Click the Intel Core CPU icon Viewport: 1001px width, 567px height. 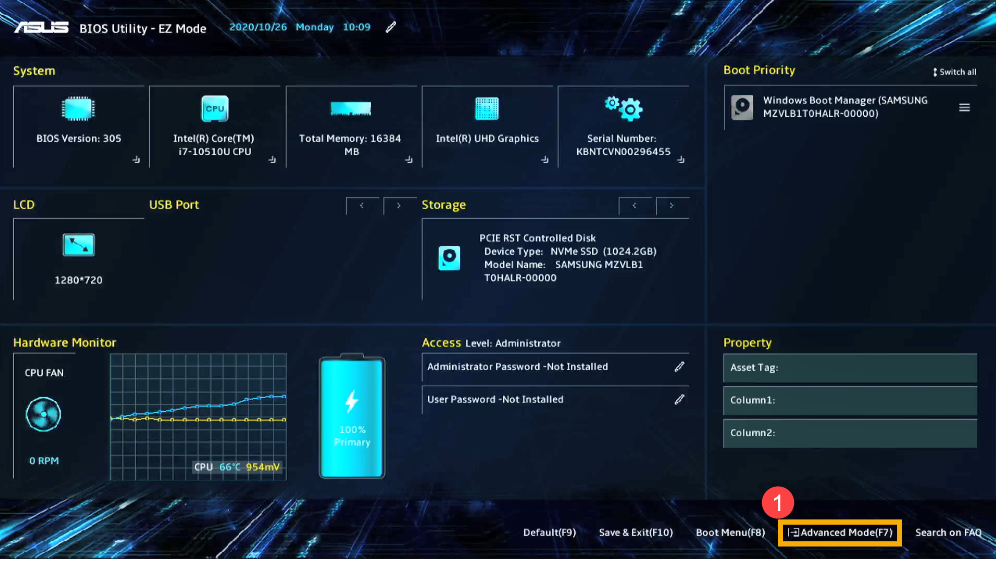215,109
